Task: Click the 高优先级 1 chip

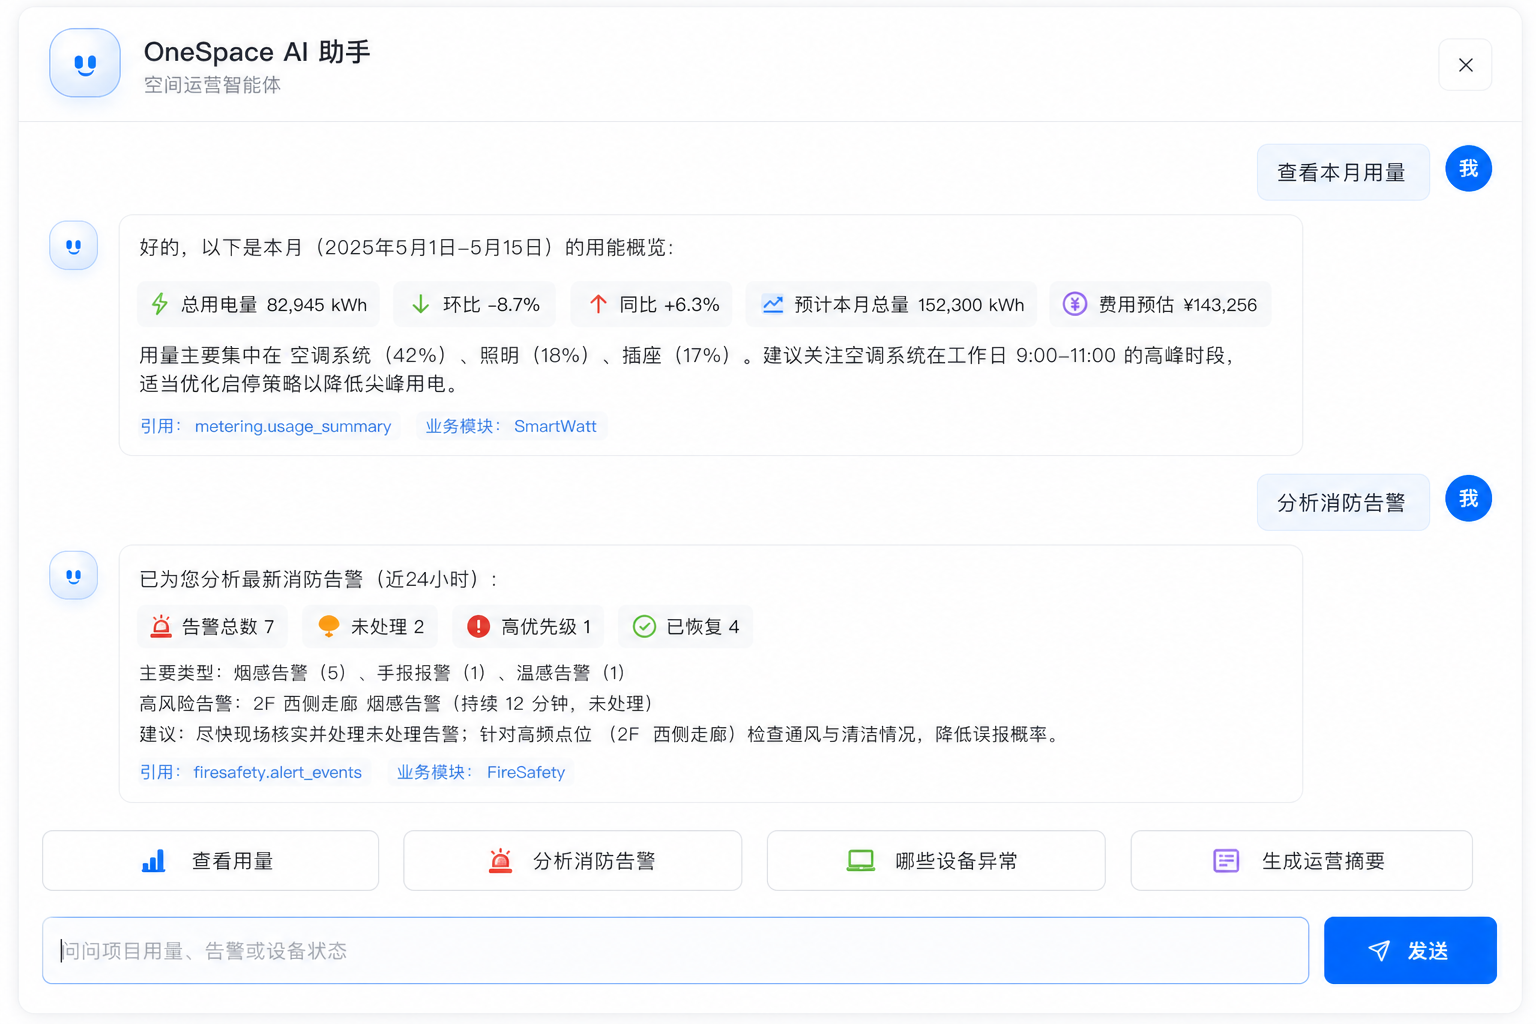Action: click(x=528, y=627)
